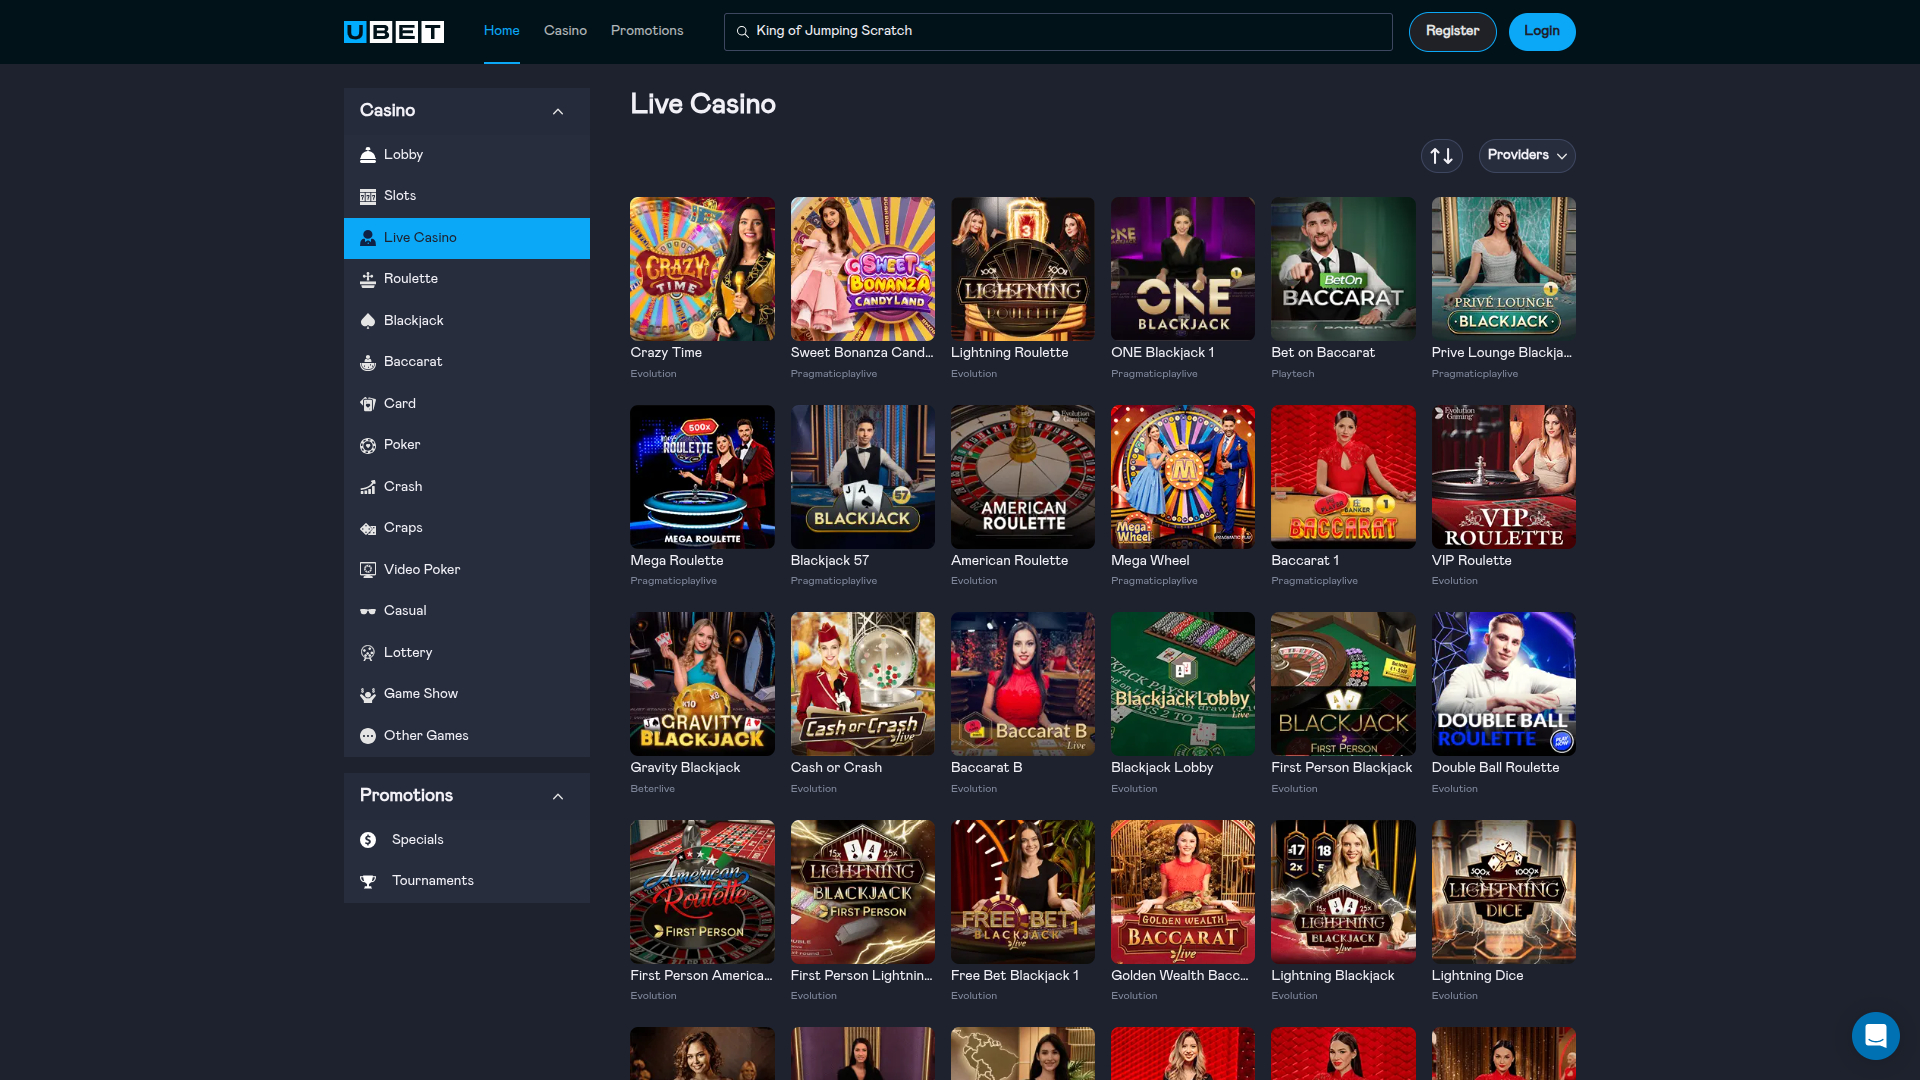Open the live chat support bubble

[x=1875, y=1035]
